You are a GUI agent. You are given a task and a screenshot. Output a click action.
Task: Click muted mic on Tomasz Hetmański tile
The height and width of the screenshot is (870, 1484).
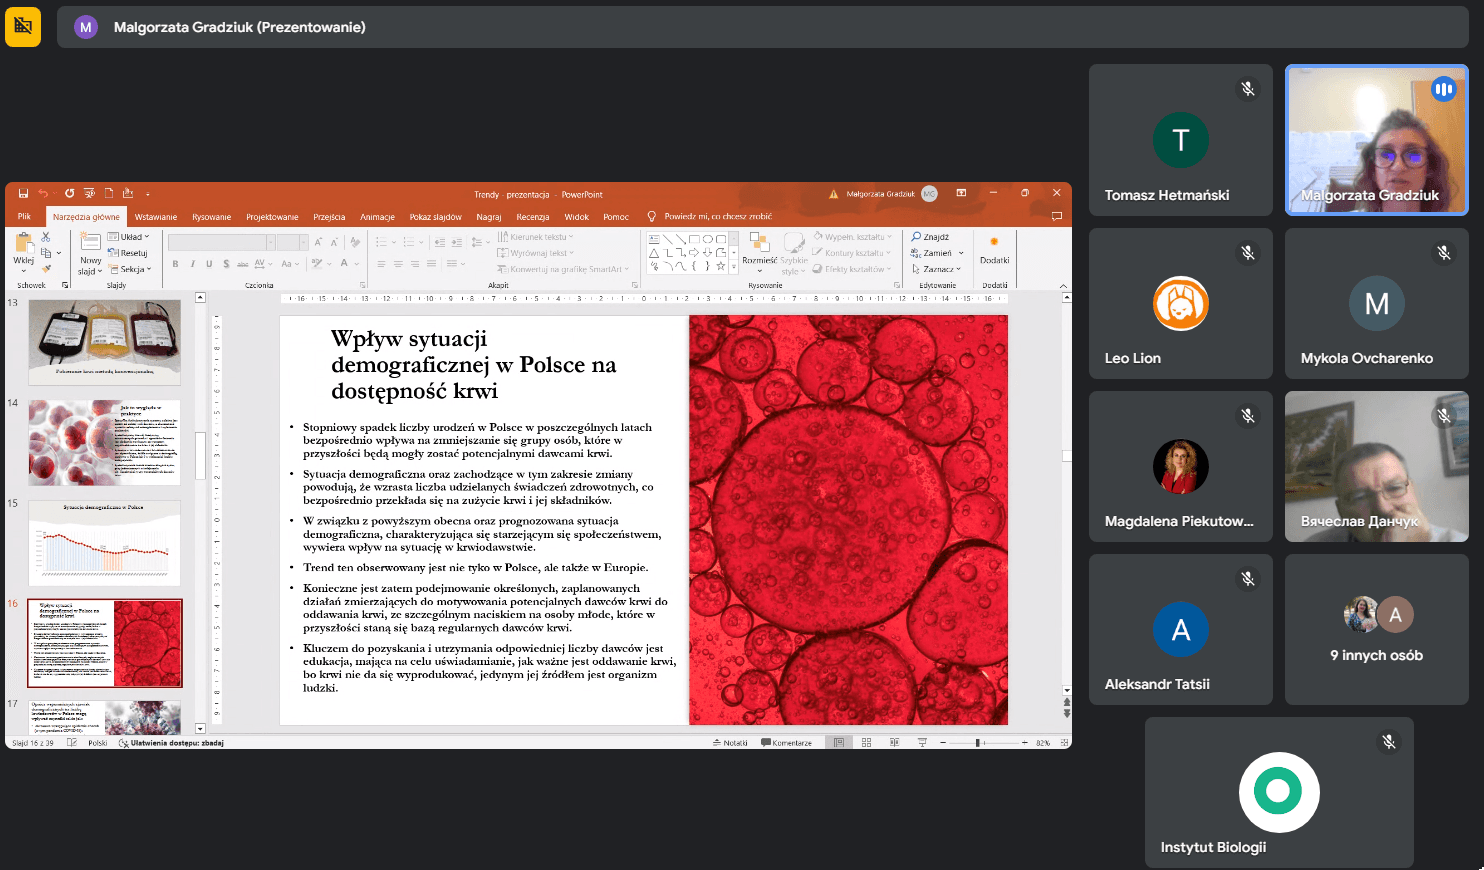(1248, 89)
